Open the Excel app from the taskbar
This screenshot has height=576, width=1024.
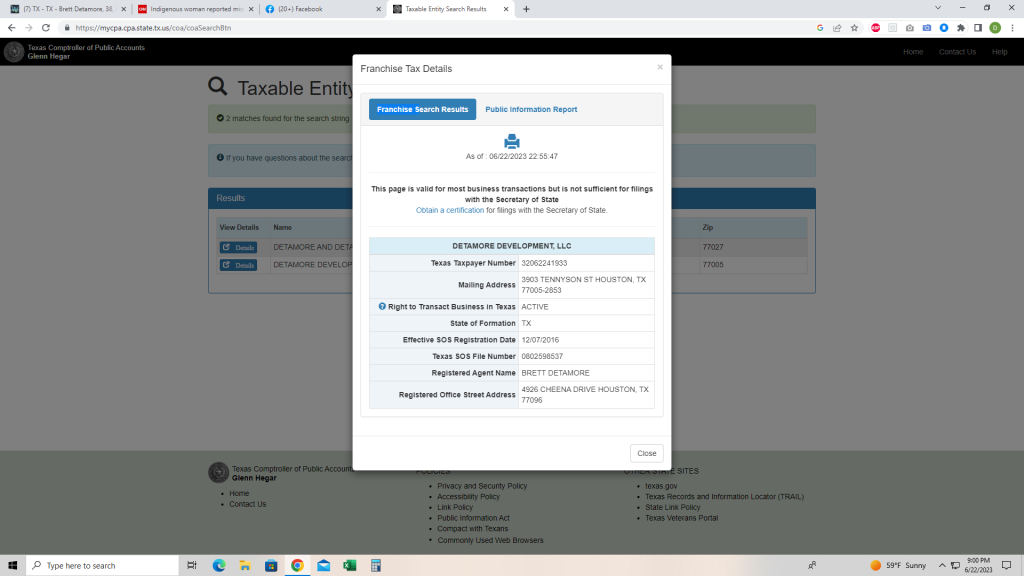point(350,565)
